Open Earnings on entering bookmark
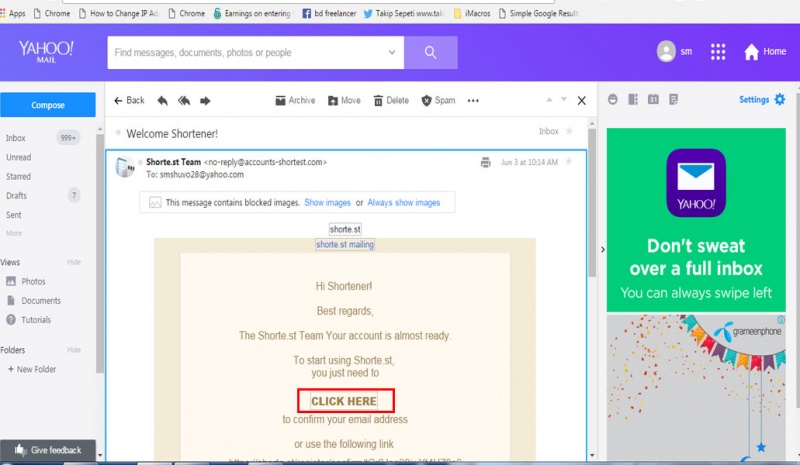The width and height of the screenshot is (800, 465). click(x=252, y=13)
